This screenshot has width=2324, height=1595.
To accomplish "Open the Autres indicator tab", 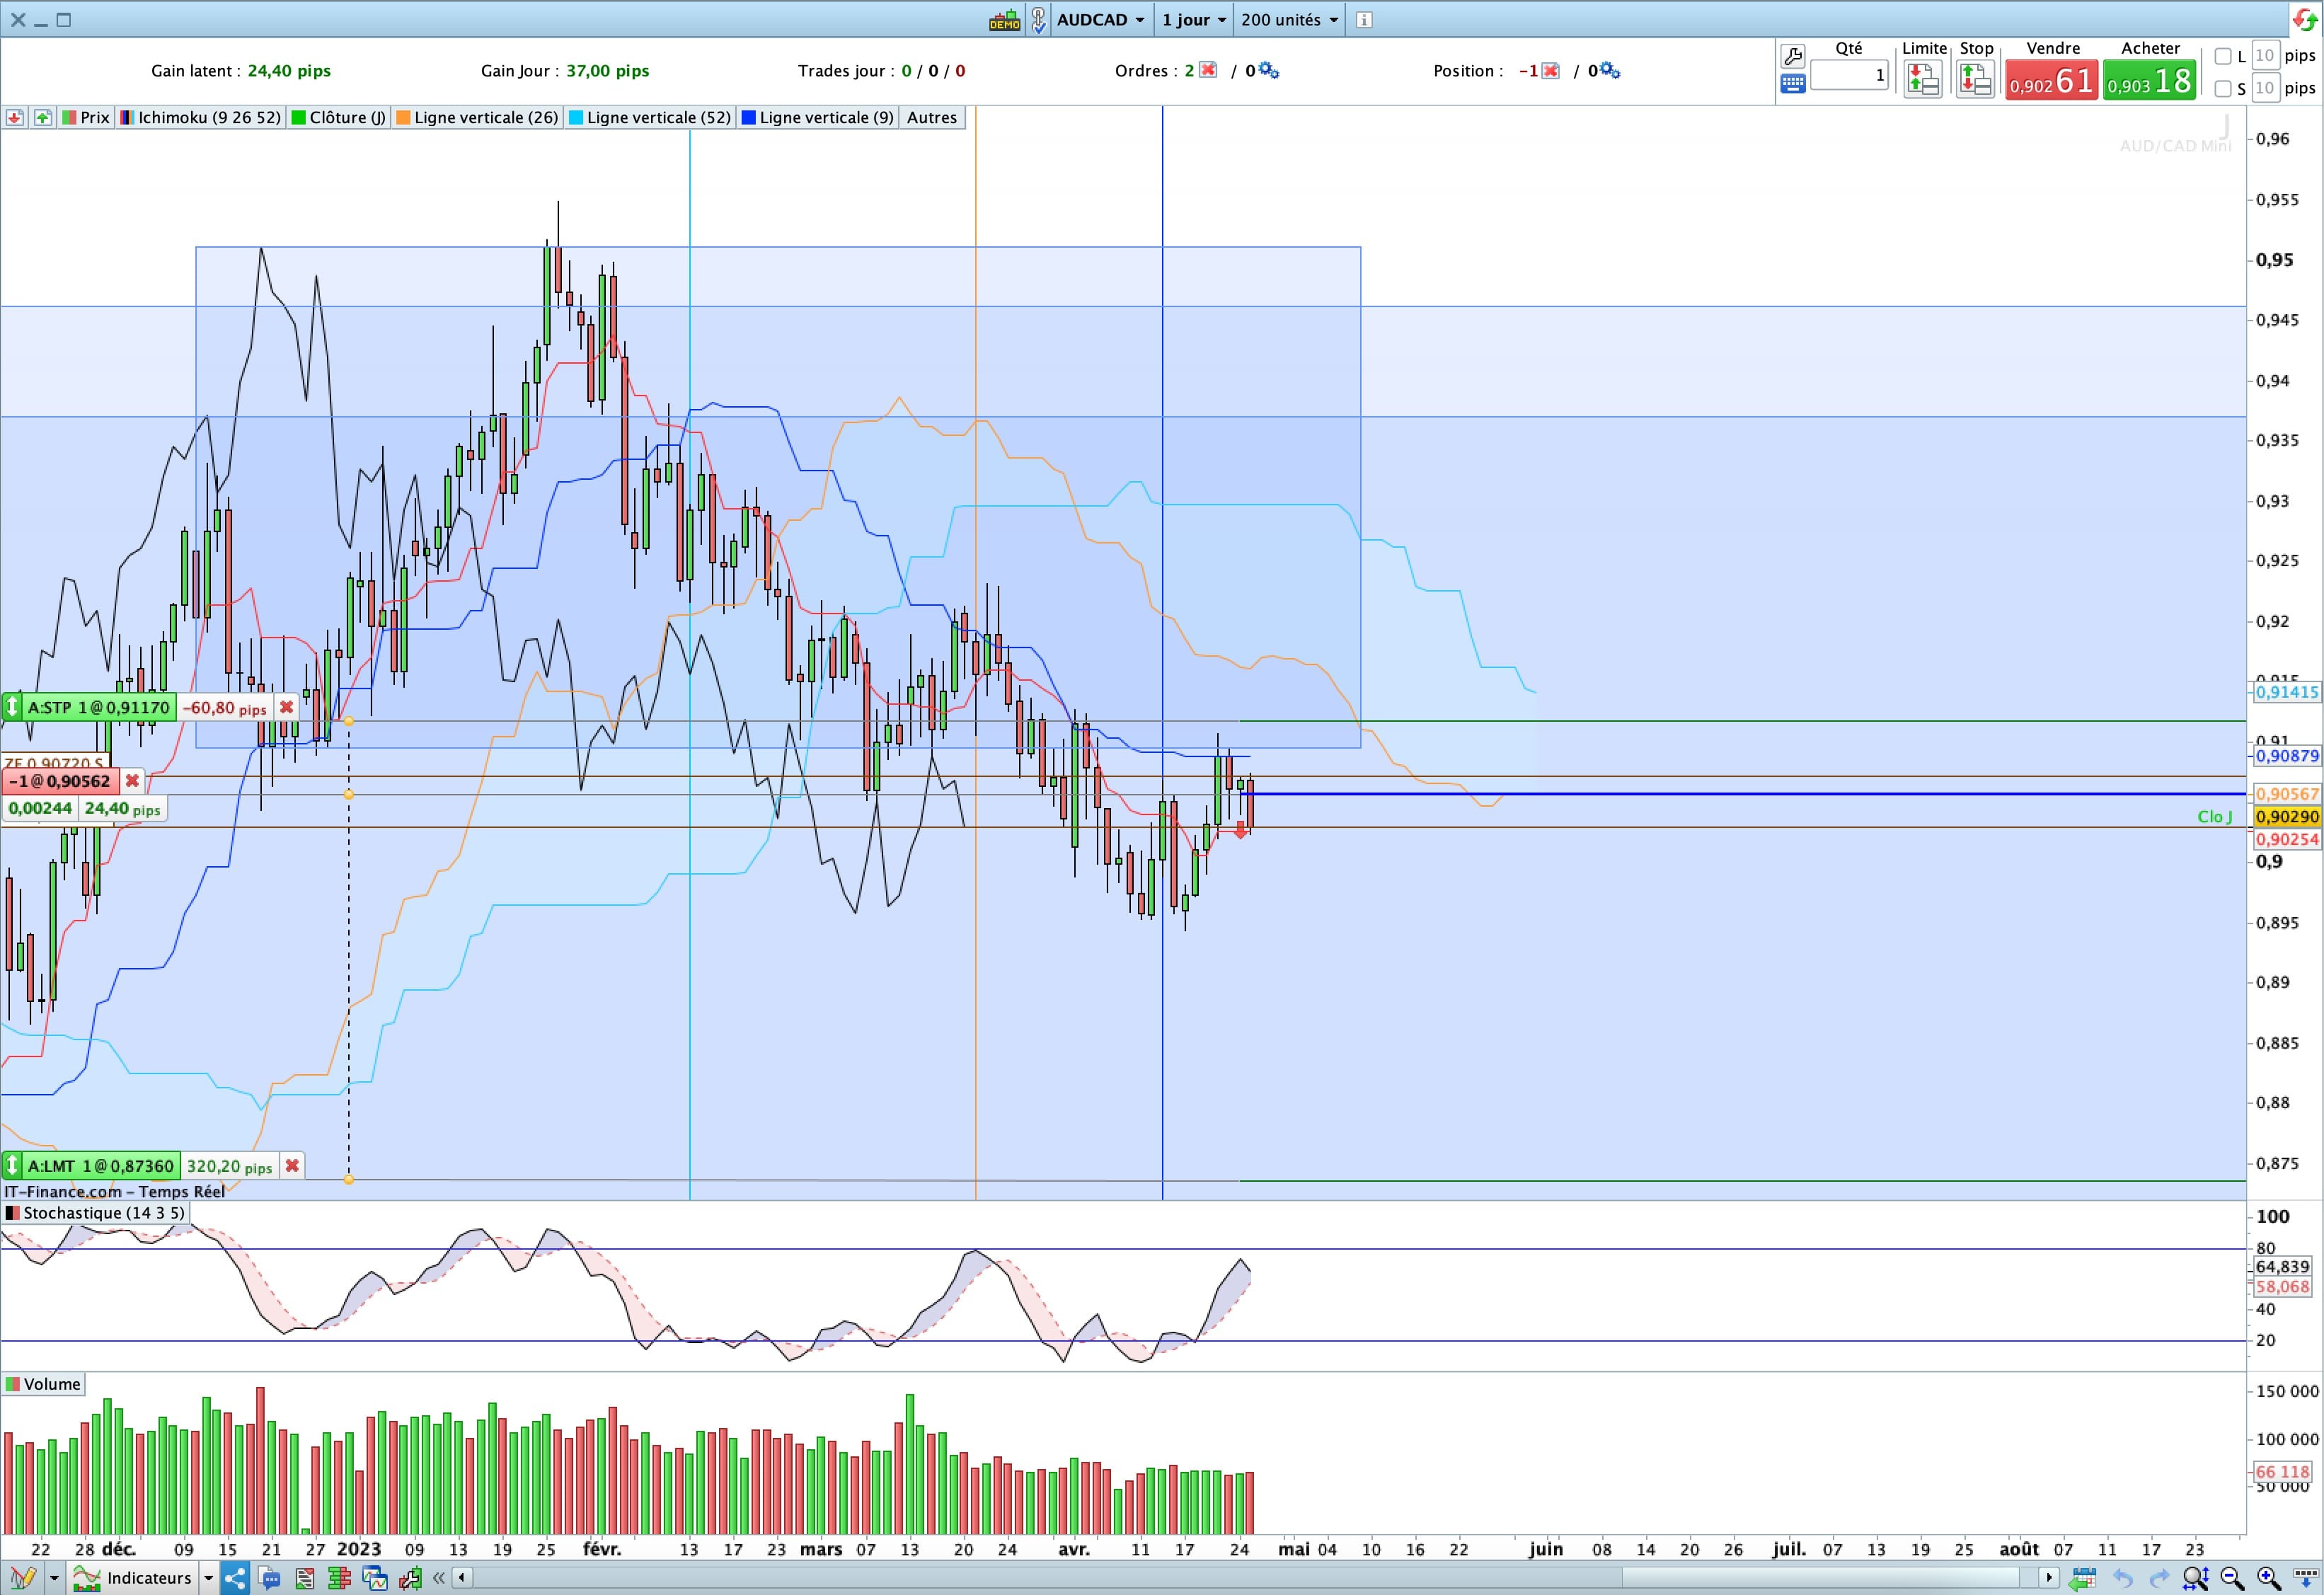I will 932,118.
